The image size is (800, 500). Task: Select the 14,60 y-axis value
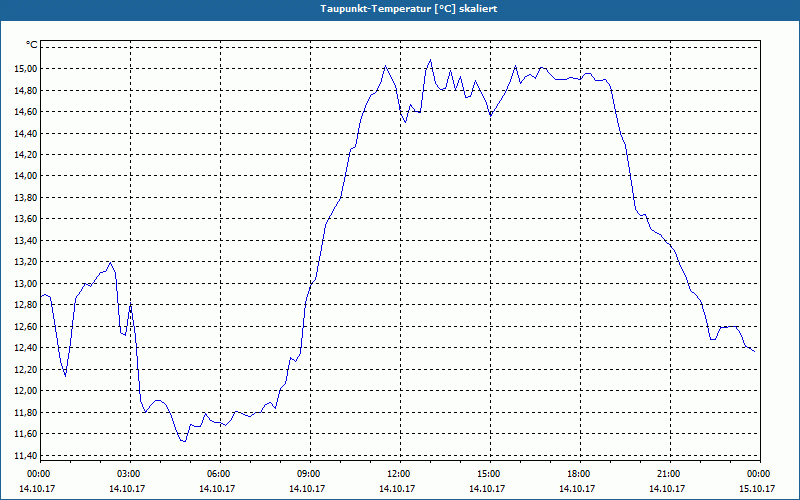tap(26, 112)
